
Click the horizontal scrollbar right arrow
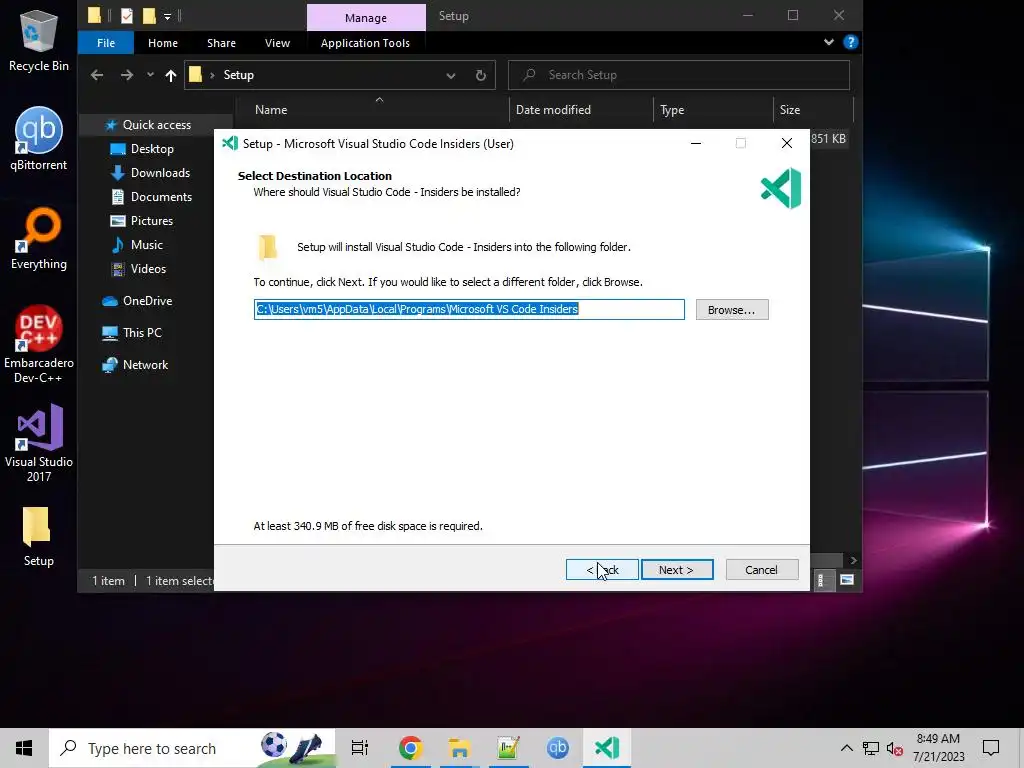[853, 560]
